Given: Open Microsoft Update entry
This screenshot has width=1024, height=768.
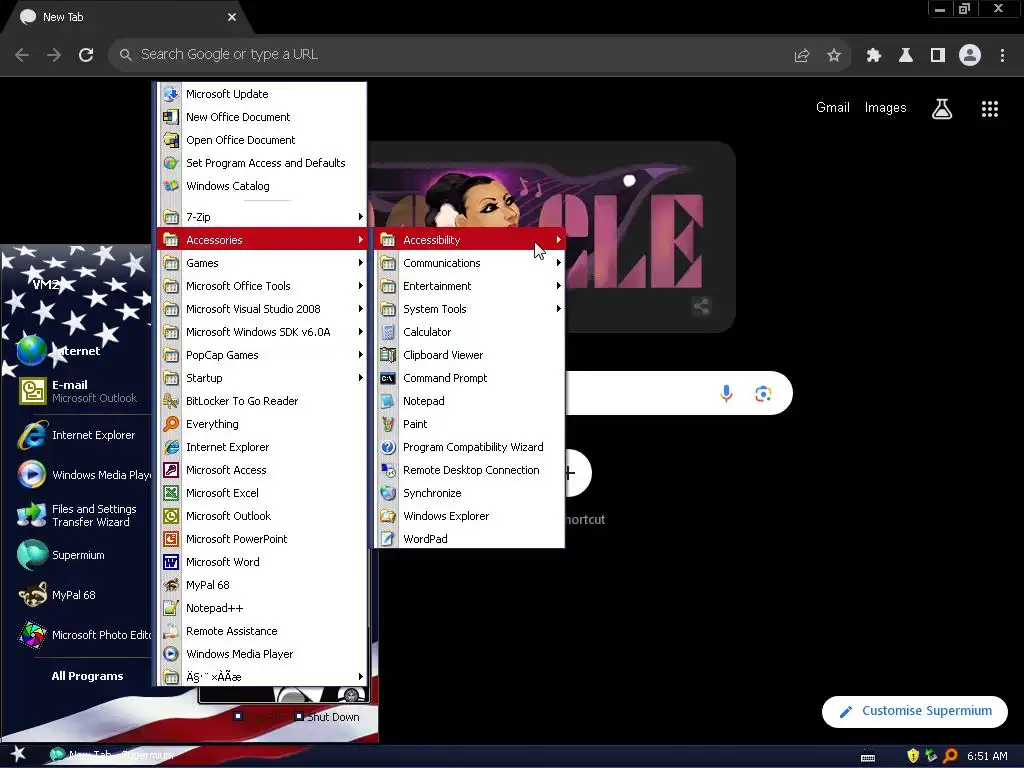Looking at the screenshot, I should pyautogui.click(x=263, y=94).
